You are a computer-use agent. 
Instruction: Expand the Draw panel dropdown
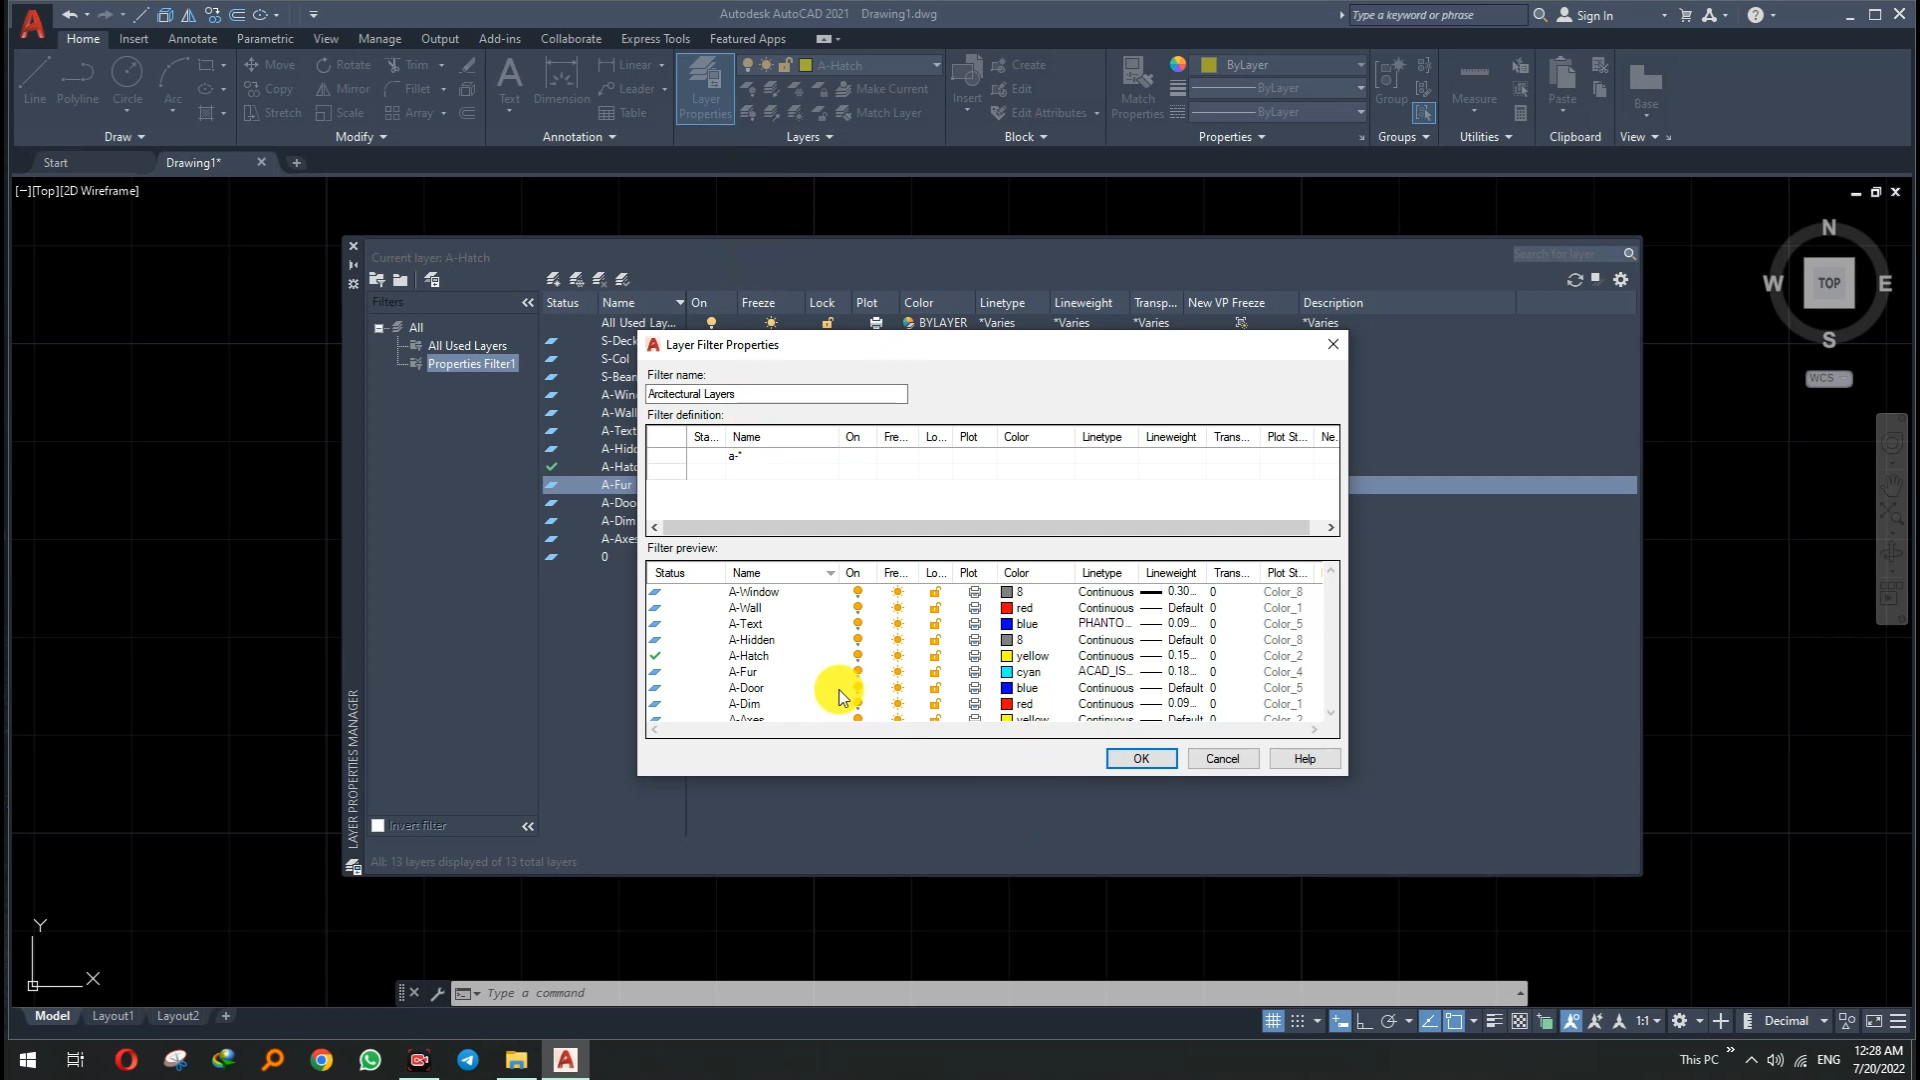(x=125, y=137)
